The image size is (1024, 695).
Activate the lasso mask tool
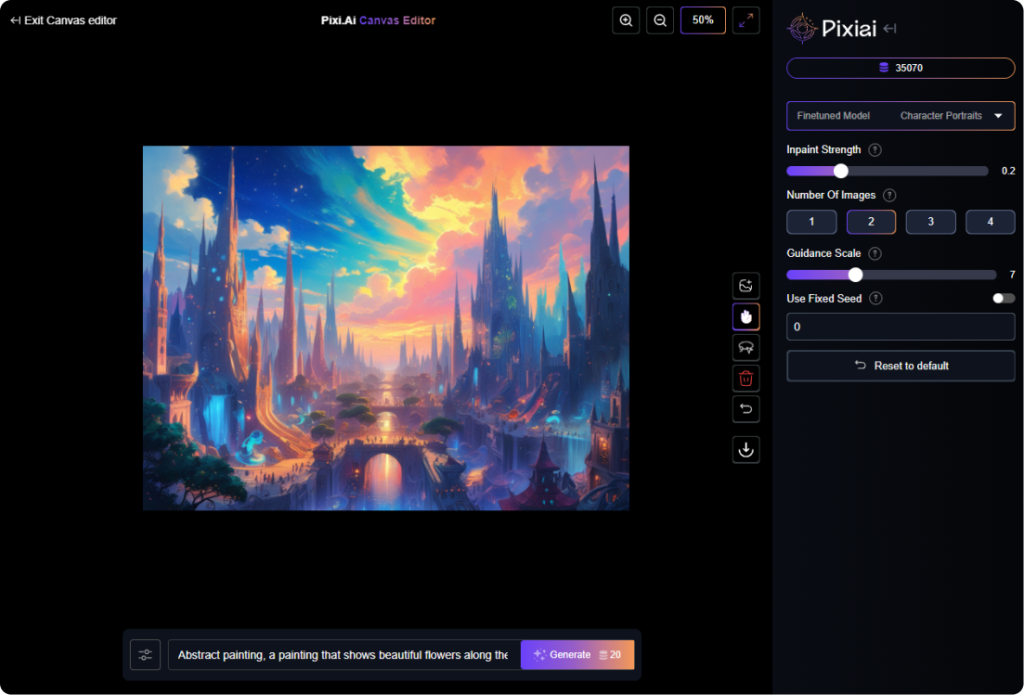point(745,347)
